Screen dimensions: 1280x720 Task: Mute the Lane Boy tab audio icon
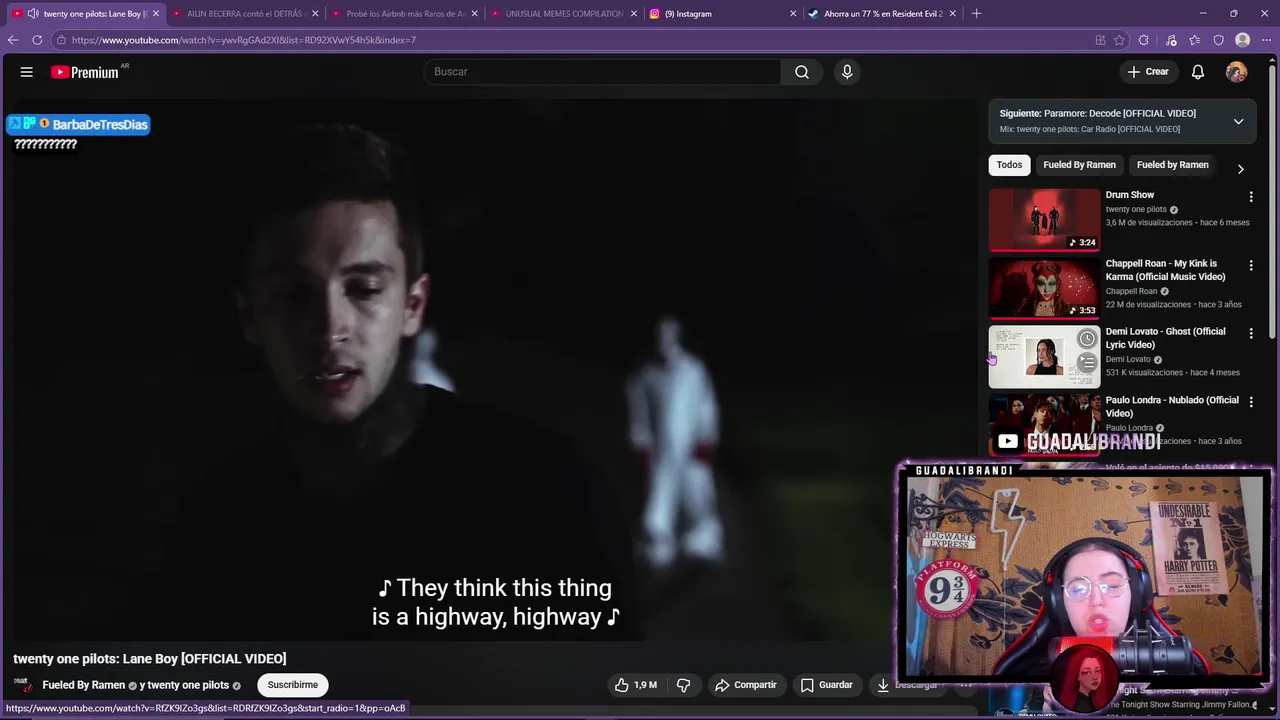tap(33, 14)
